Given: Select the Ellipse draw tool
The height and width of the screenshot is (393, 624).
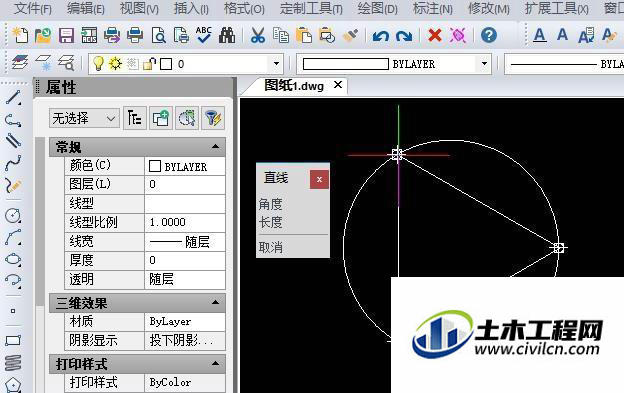Looking at the screenshot, I should tap(13, 259).
